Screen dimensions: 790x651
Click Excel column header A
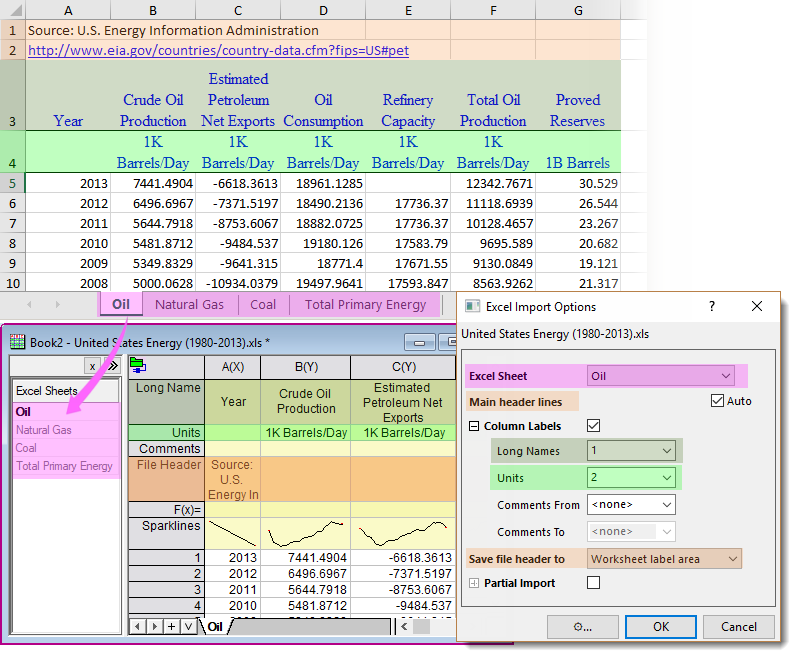point(68,11)
